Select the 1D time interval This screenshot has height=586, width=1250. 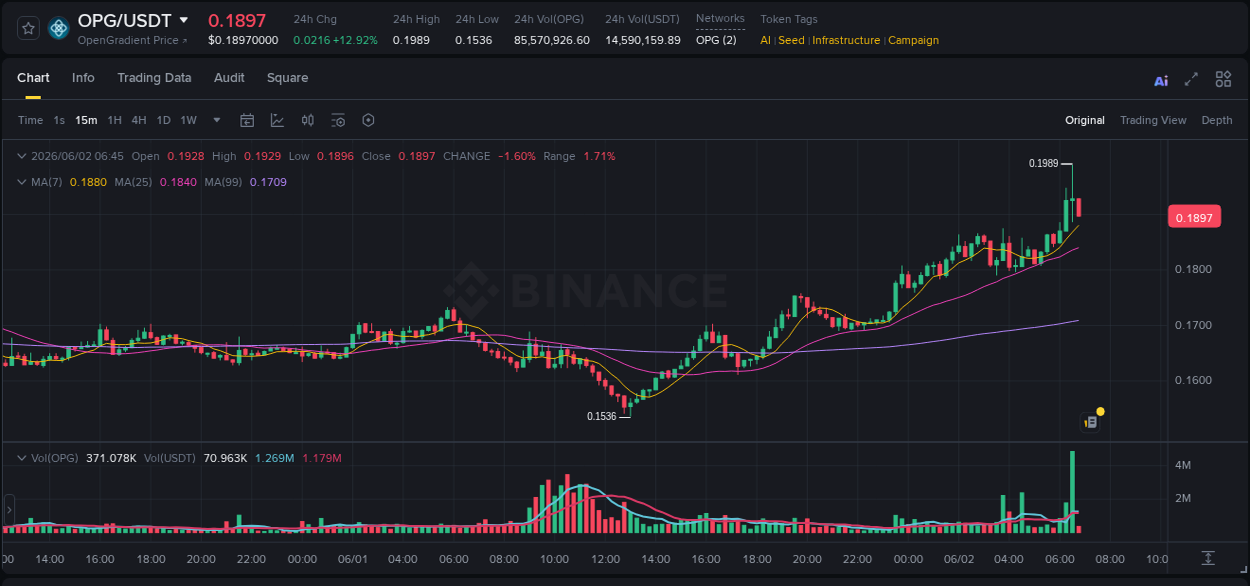[163, 120]
